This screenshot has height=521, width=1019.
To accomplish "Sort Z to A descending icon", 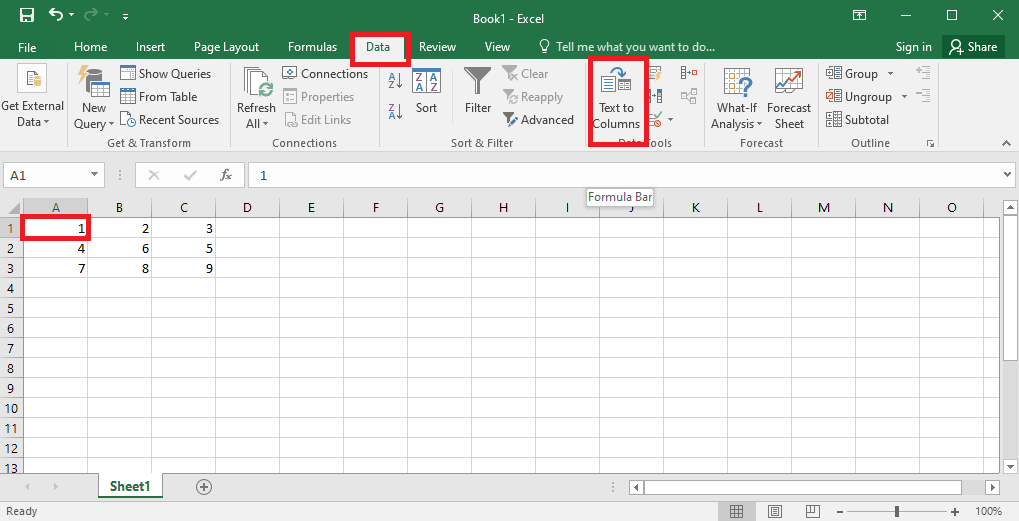I will [395, 111].
